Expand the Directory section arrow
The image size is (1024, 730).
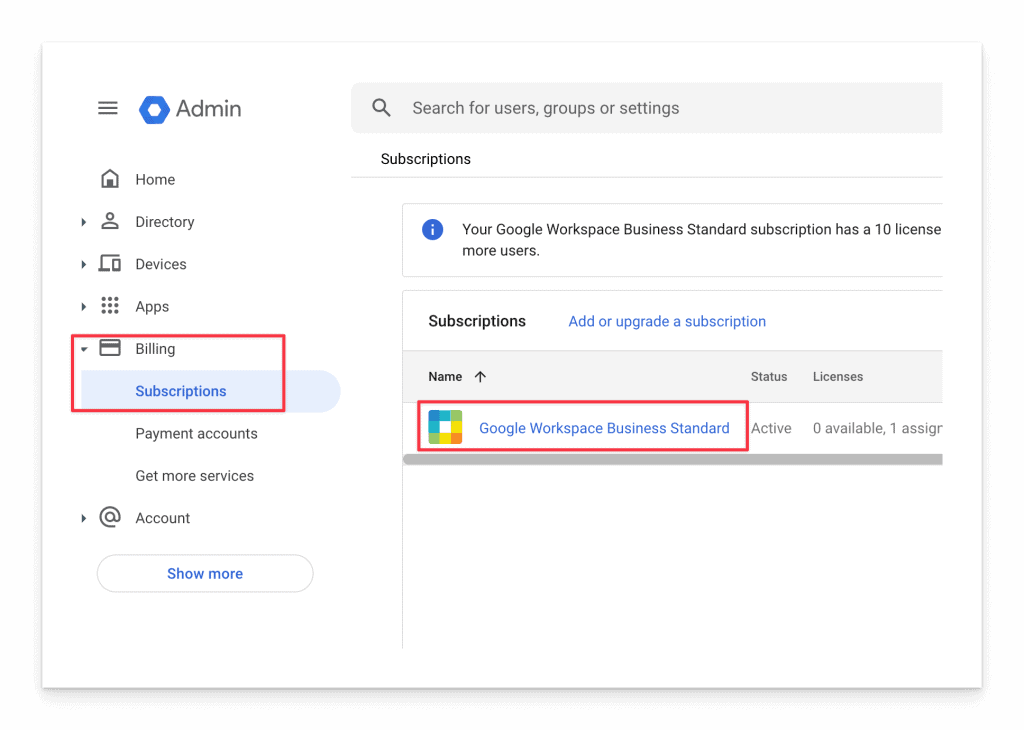pyautogui.click(x=84, y=222)
